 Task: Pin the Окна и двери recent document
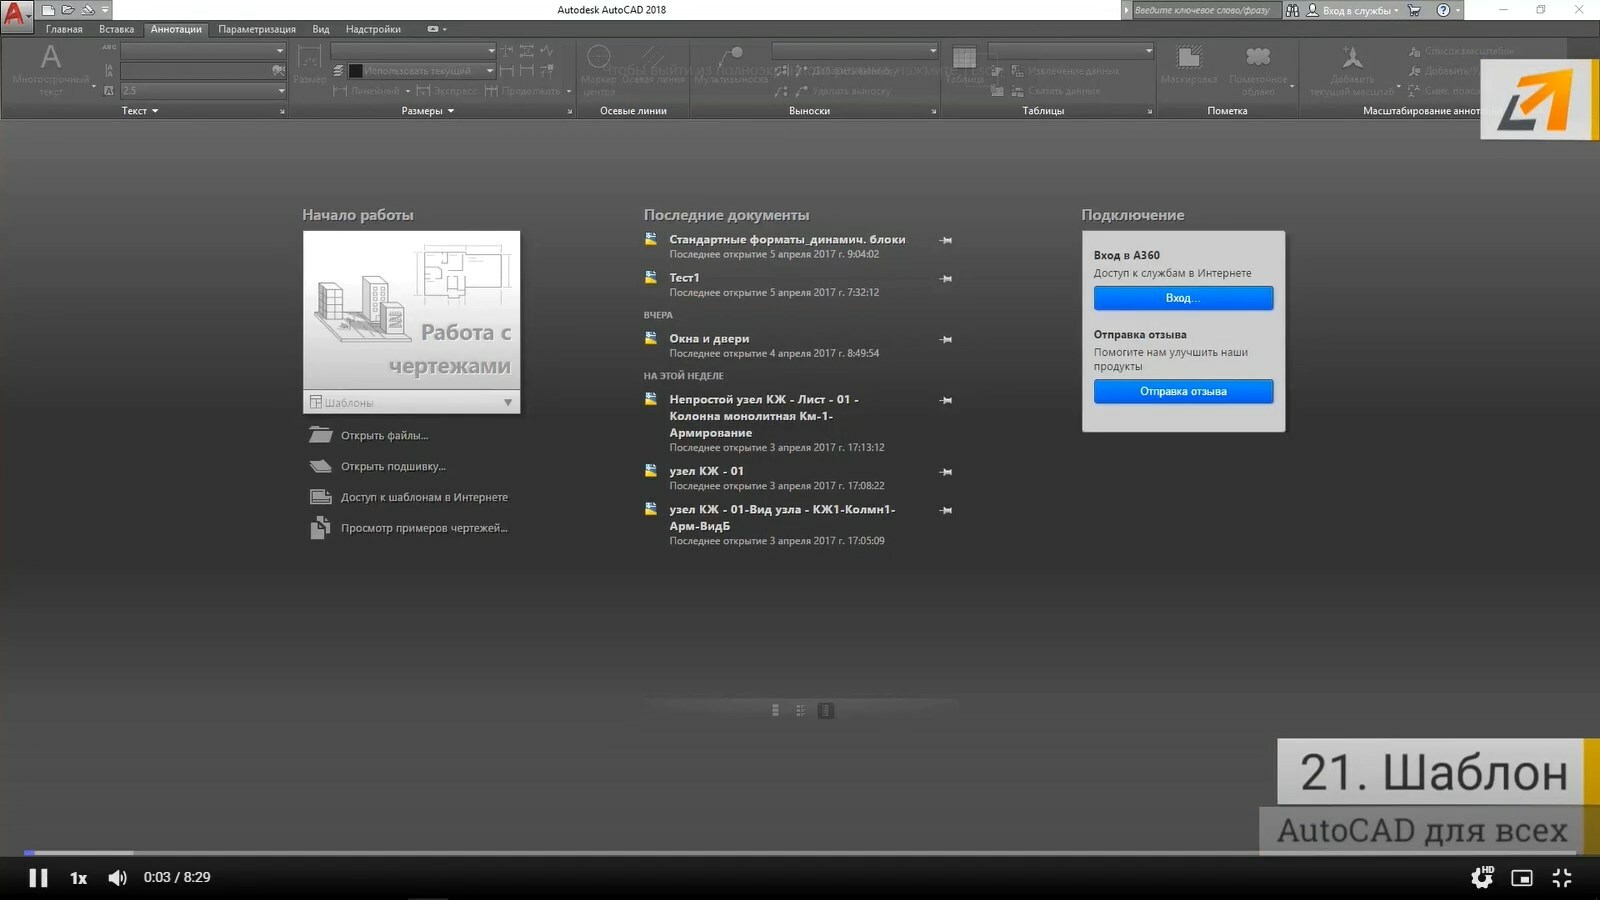(x=946, y=340)
